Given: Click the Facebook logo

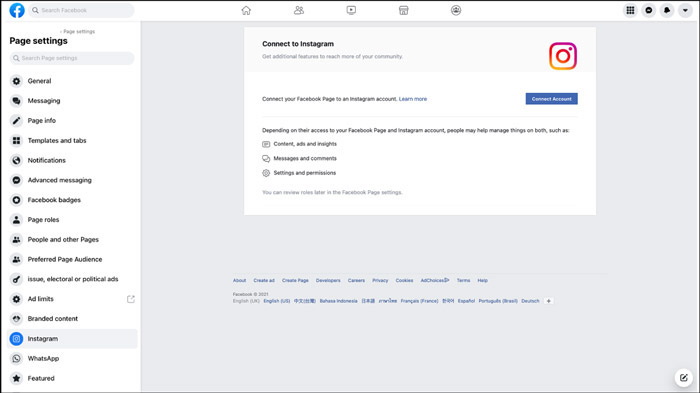Looking at the screenshot, I should pos(17,10).
